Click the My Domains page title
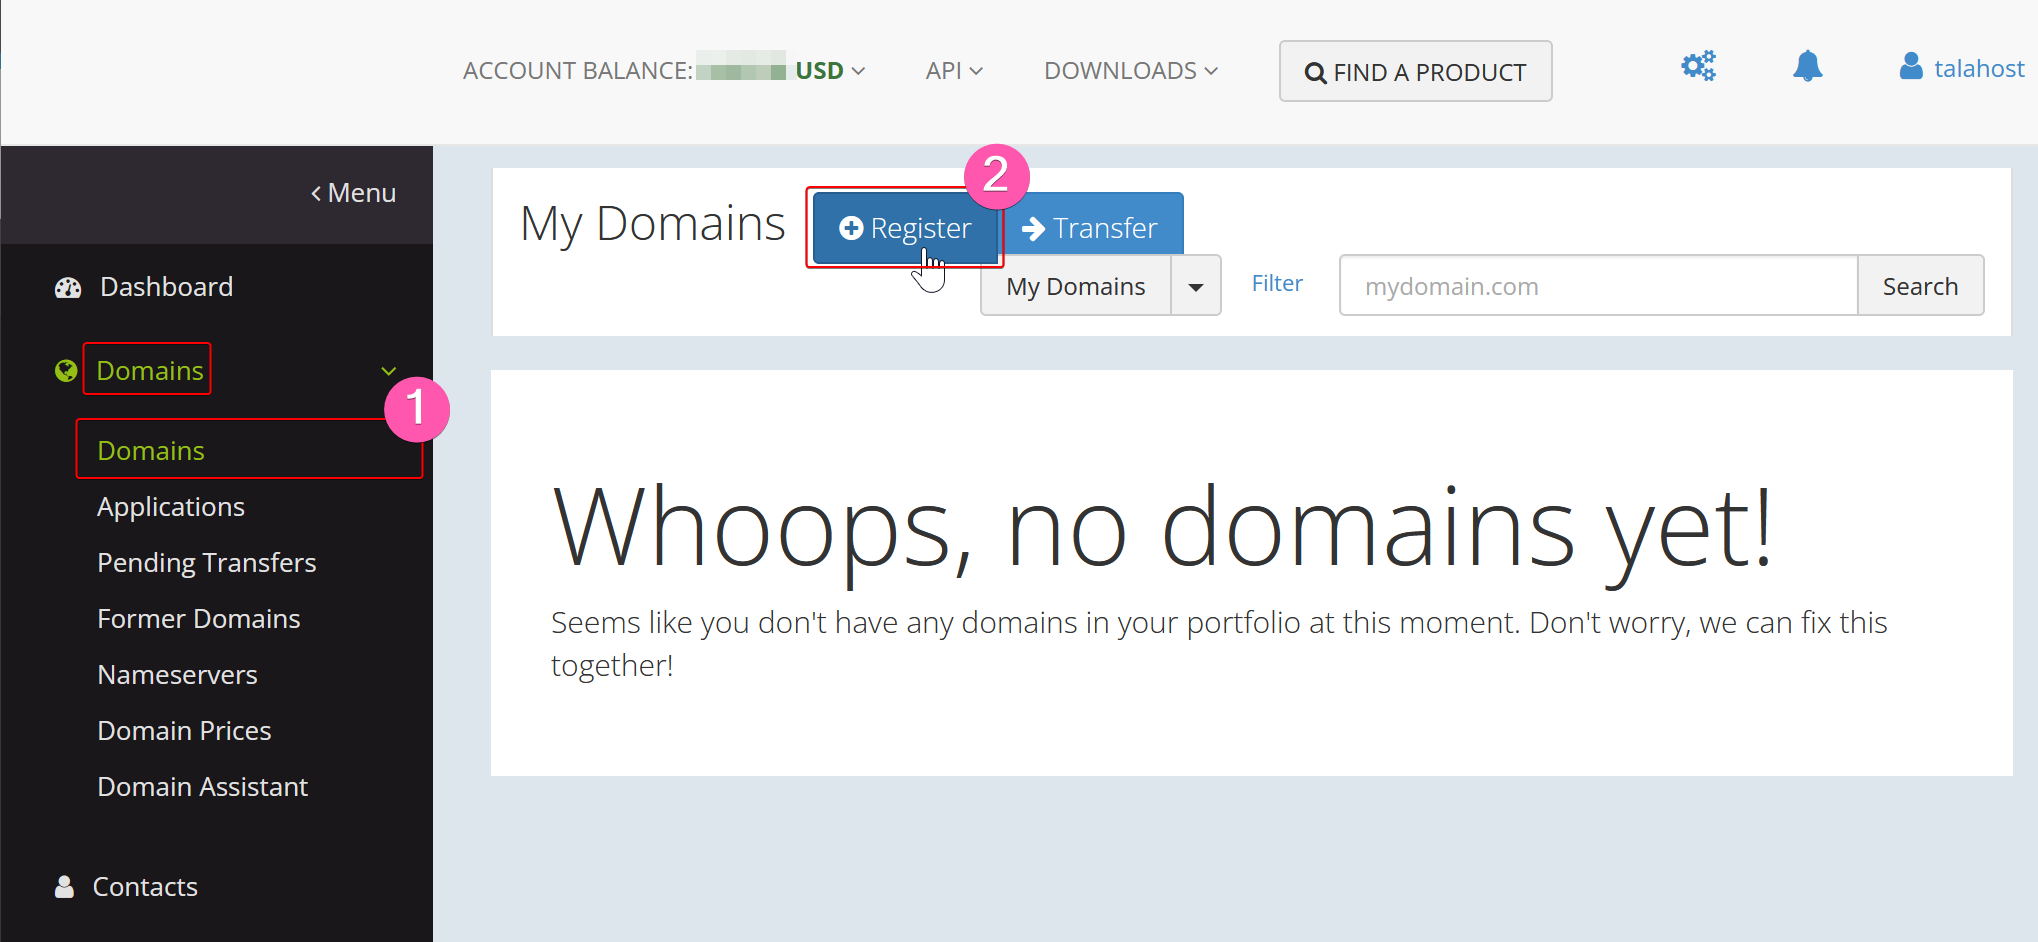 click(653, 224)
